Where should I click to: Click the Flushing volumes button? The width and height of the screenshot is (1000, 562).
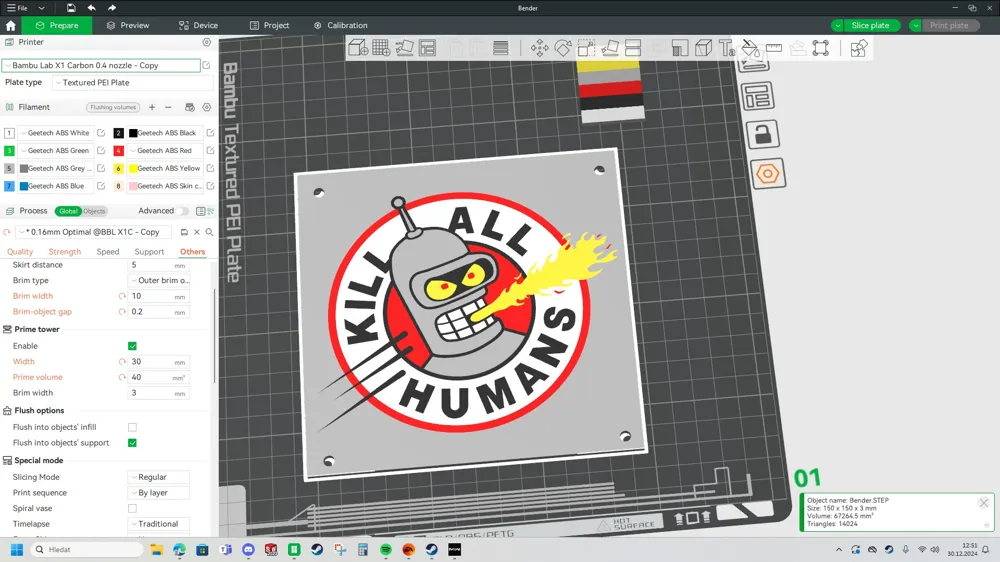click(x=113, y=107)
